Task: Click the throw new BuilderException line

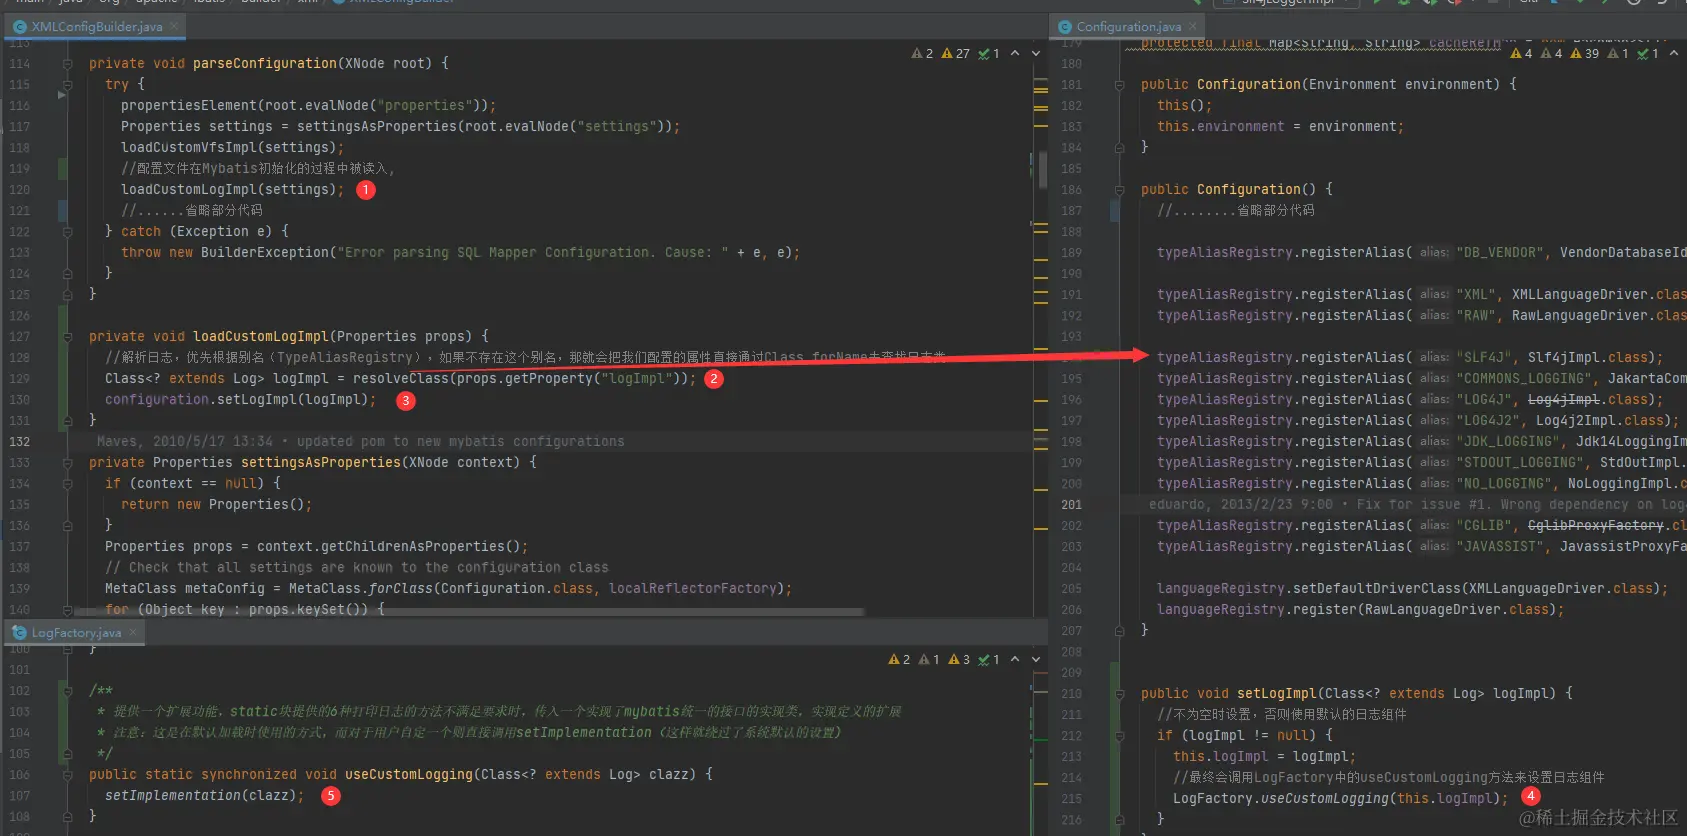Action: pos(460,252)
